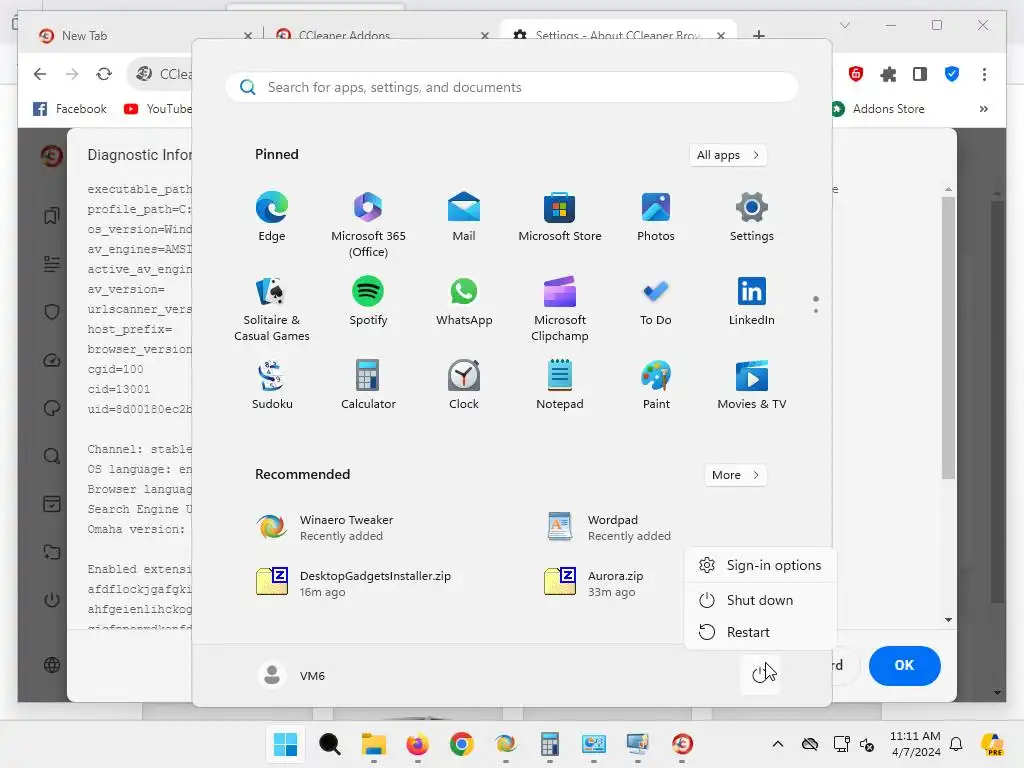Image resolution: width=1024 pixels, height=768 pixels.
Task: Launch Firefox from the taskbar
Action: (417, 744)
